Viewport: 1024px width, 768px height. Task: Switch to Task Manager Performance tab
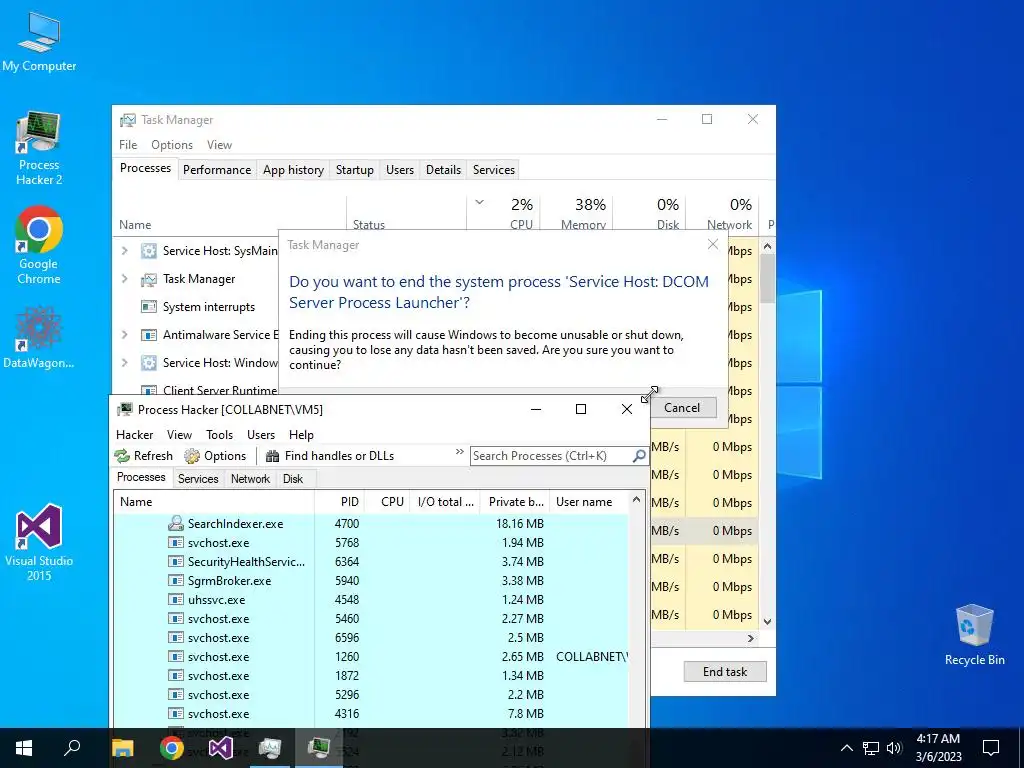point(217,170)
